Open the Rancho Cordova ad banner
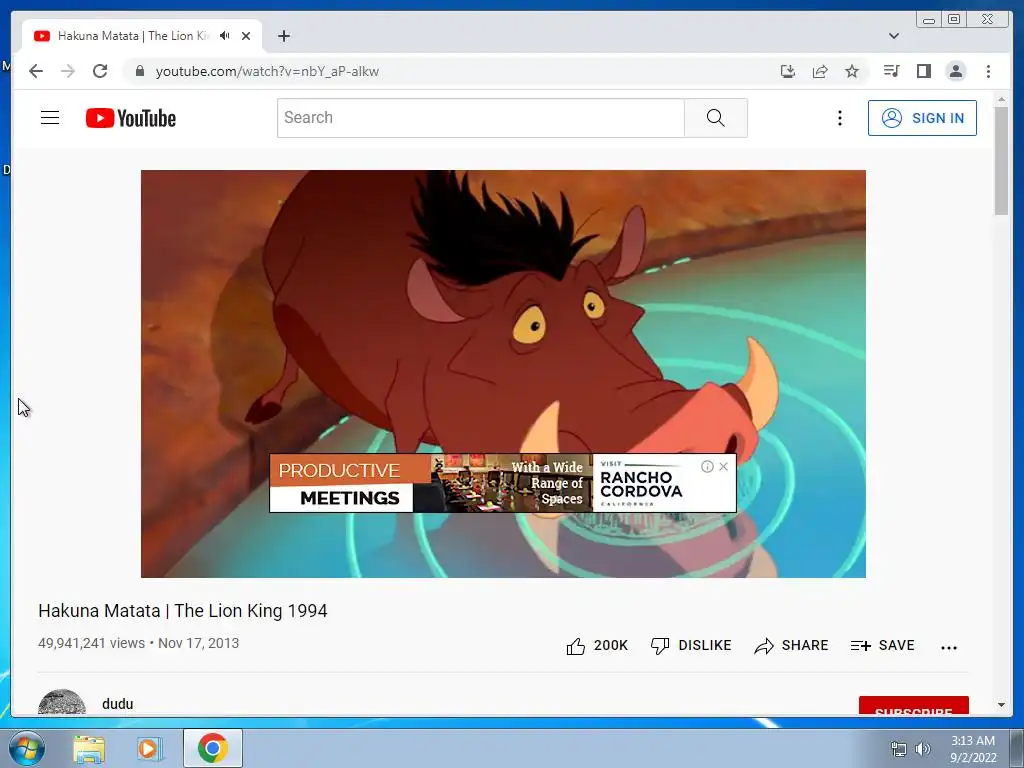Screen dimensions: 1024x768 [x=503, y=483]
